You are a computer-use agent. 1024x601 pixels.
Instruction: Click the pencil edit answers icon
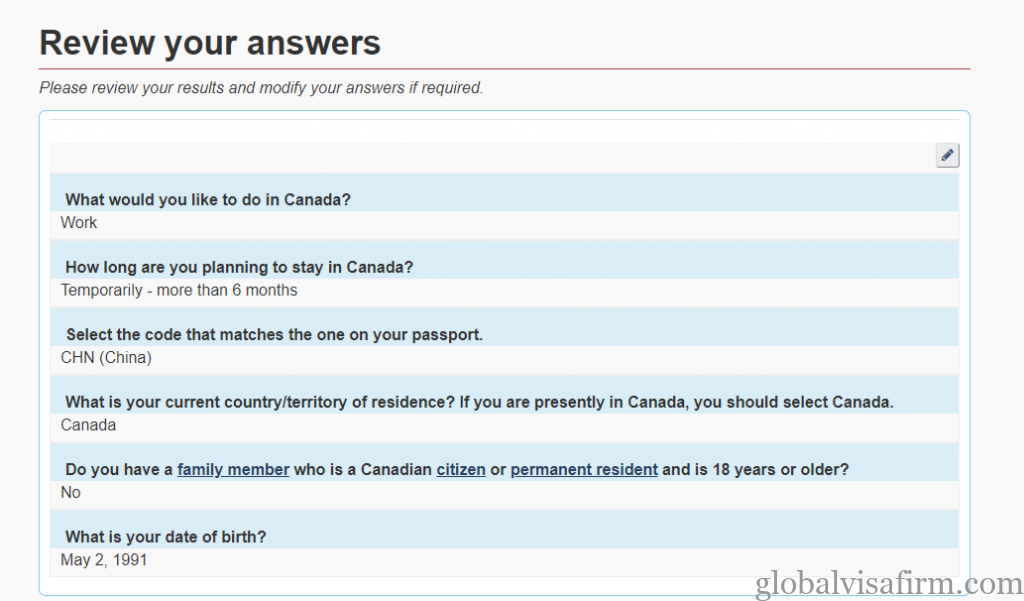click(x=947, y=155)
